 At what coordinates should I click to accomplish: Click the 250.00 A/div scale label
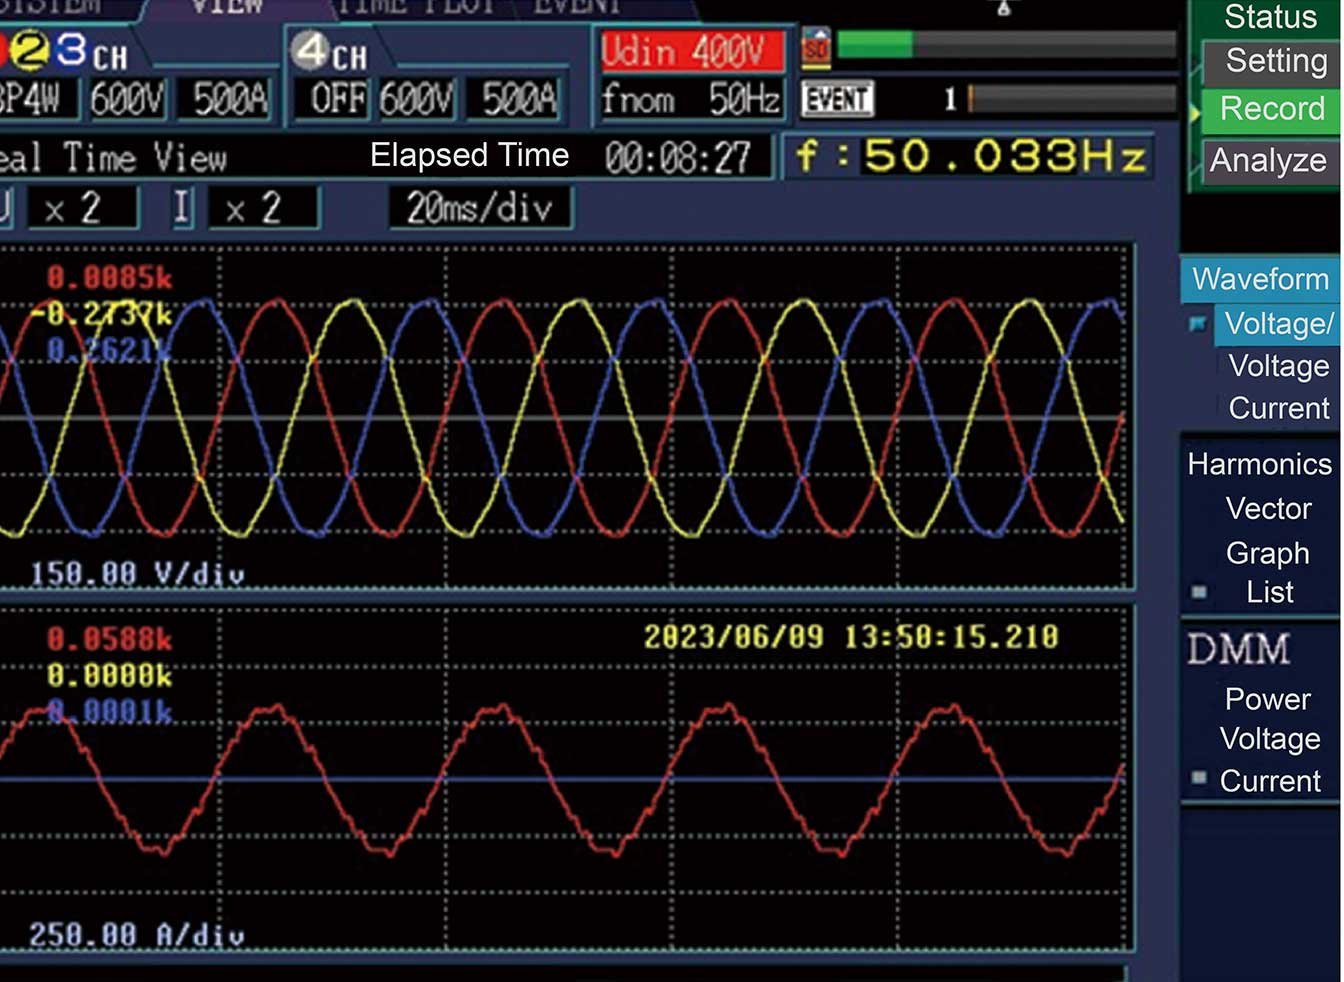click(x=137, y=935)
